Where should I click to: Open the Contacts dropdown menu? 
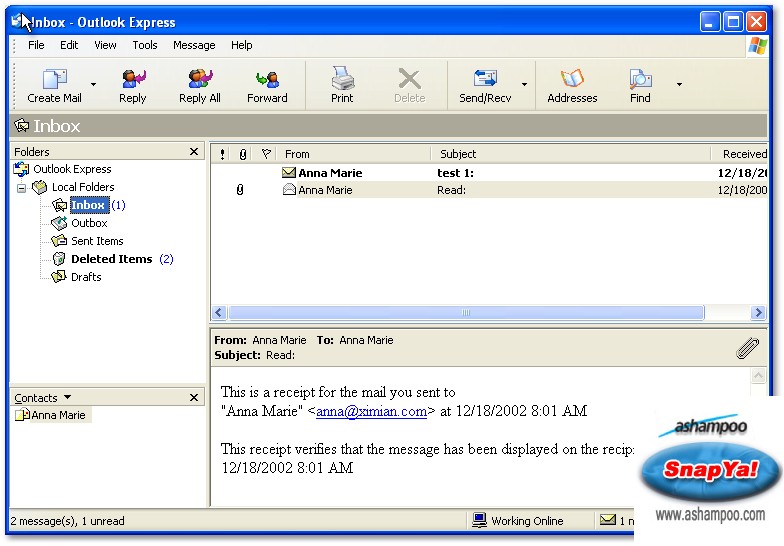click(x=67, y=397)
